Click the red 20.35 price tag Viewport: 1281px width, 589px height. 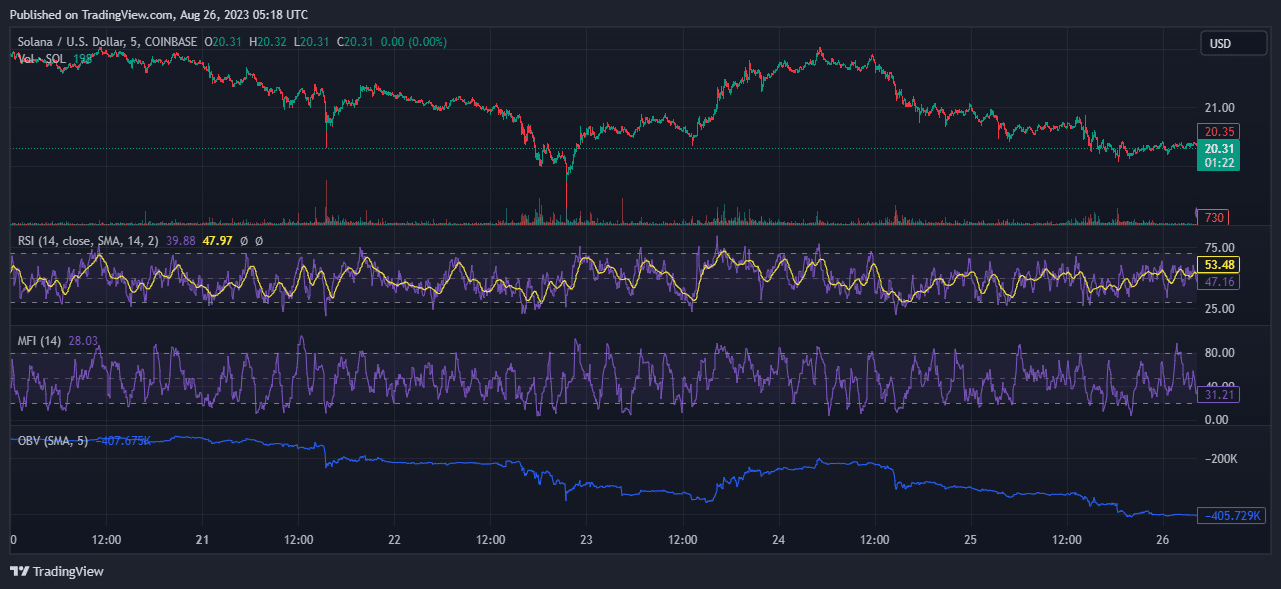point(1220,131)
